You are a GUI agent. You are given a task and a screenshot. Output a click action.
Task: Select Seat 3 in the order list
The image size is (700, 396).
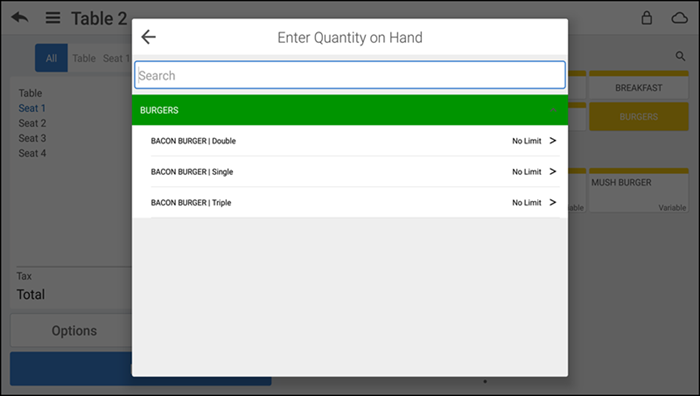(x=32, y=138)
